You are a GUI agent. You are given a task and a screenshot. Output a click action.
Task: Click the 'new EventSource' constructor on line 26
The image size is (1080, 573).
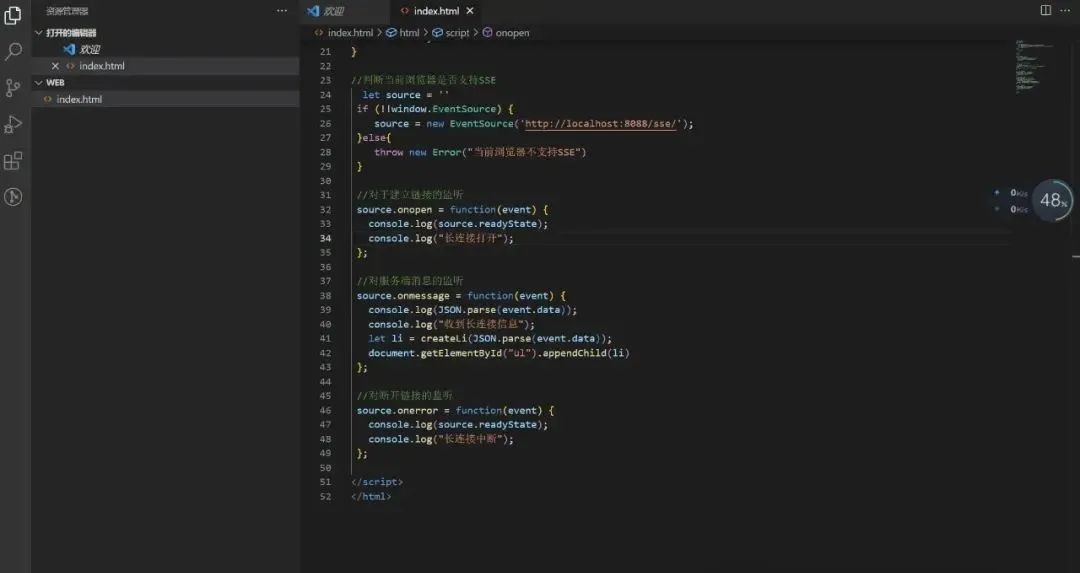tap(470, 124)
